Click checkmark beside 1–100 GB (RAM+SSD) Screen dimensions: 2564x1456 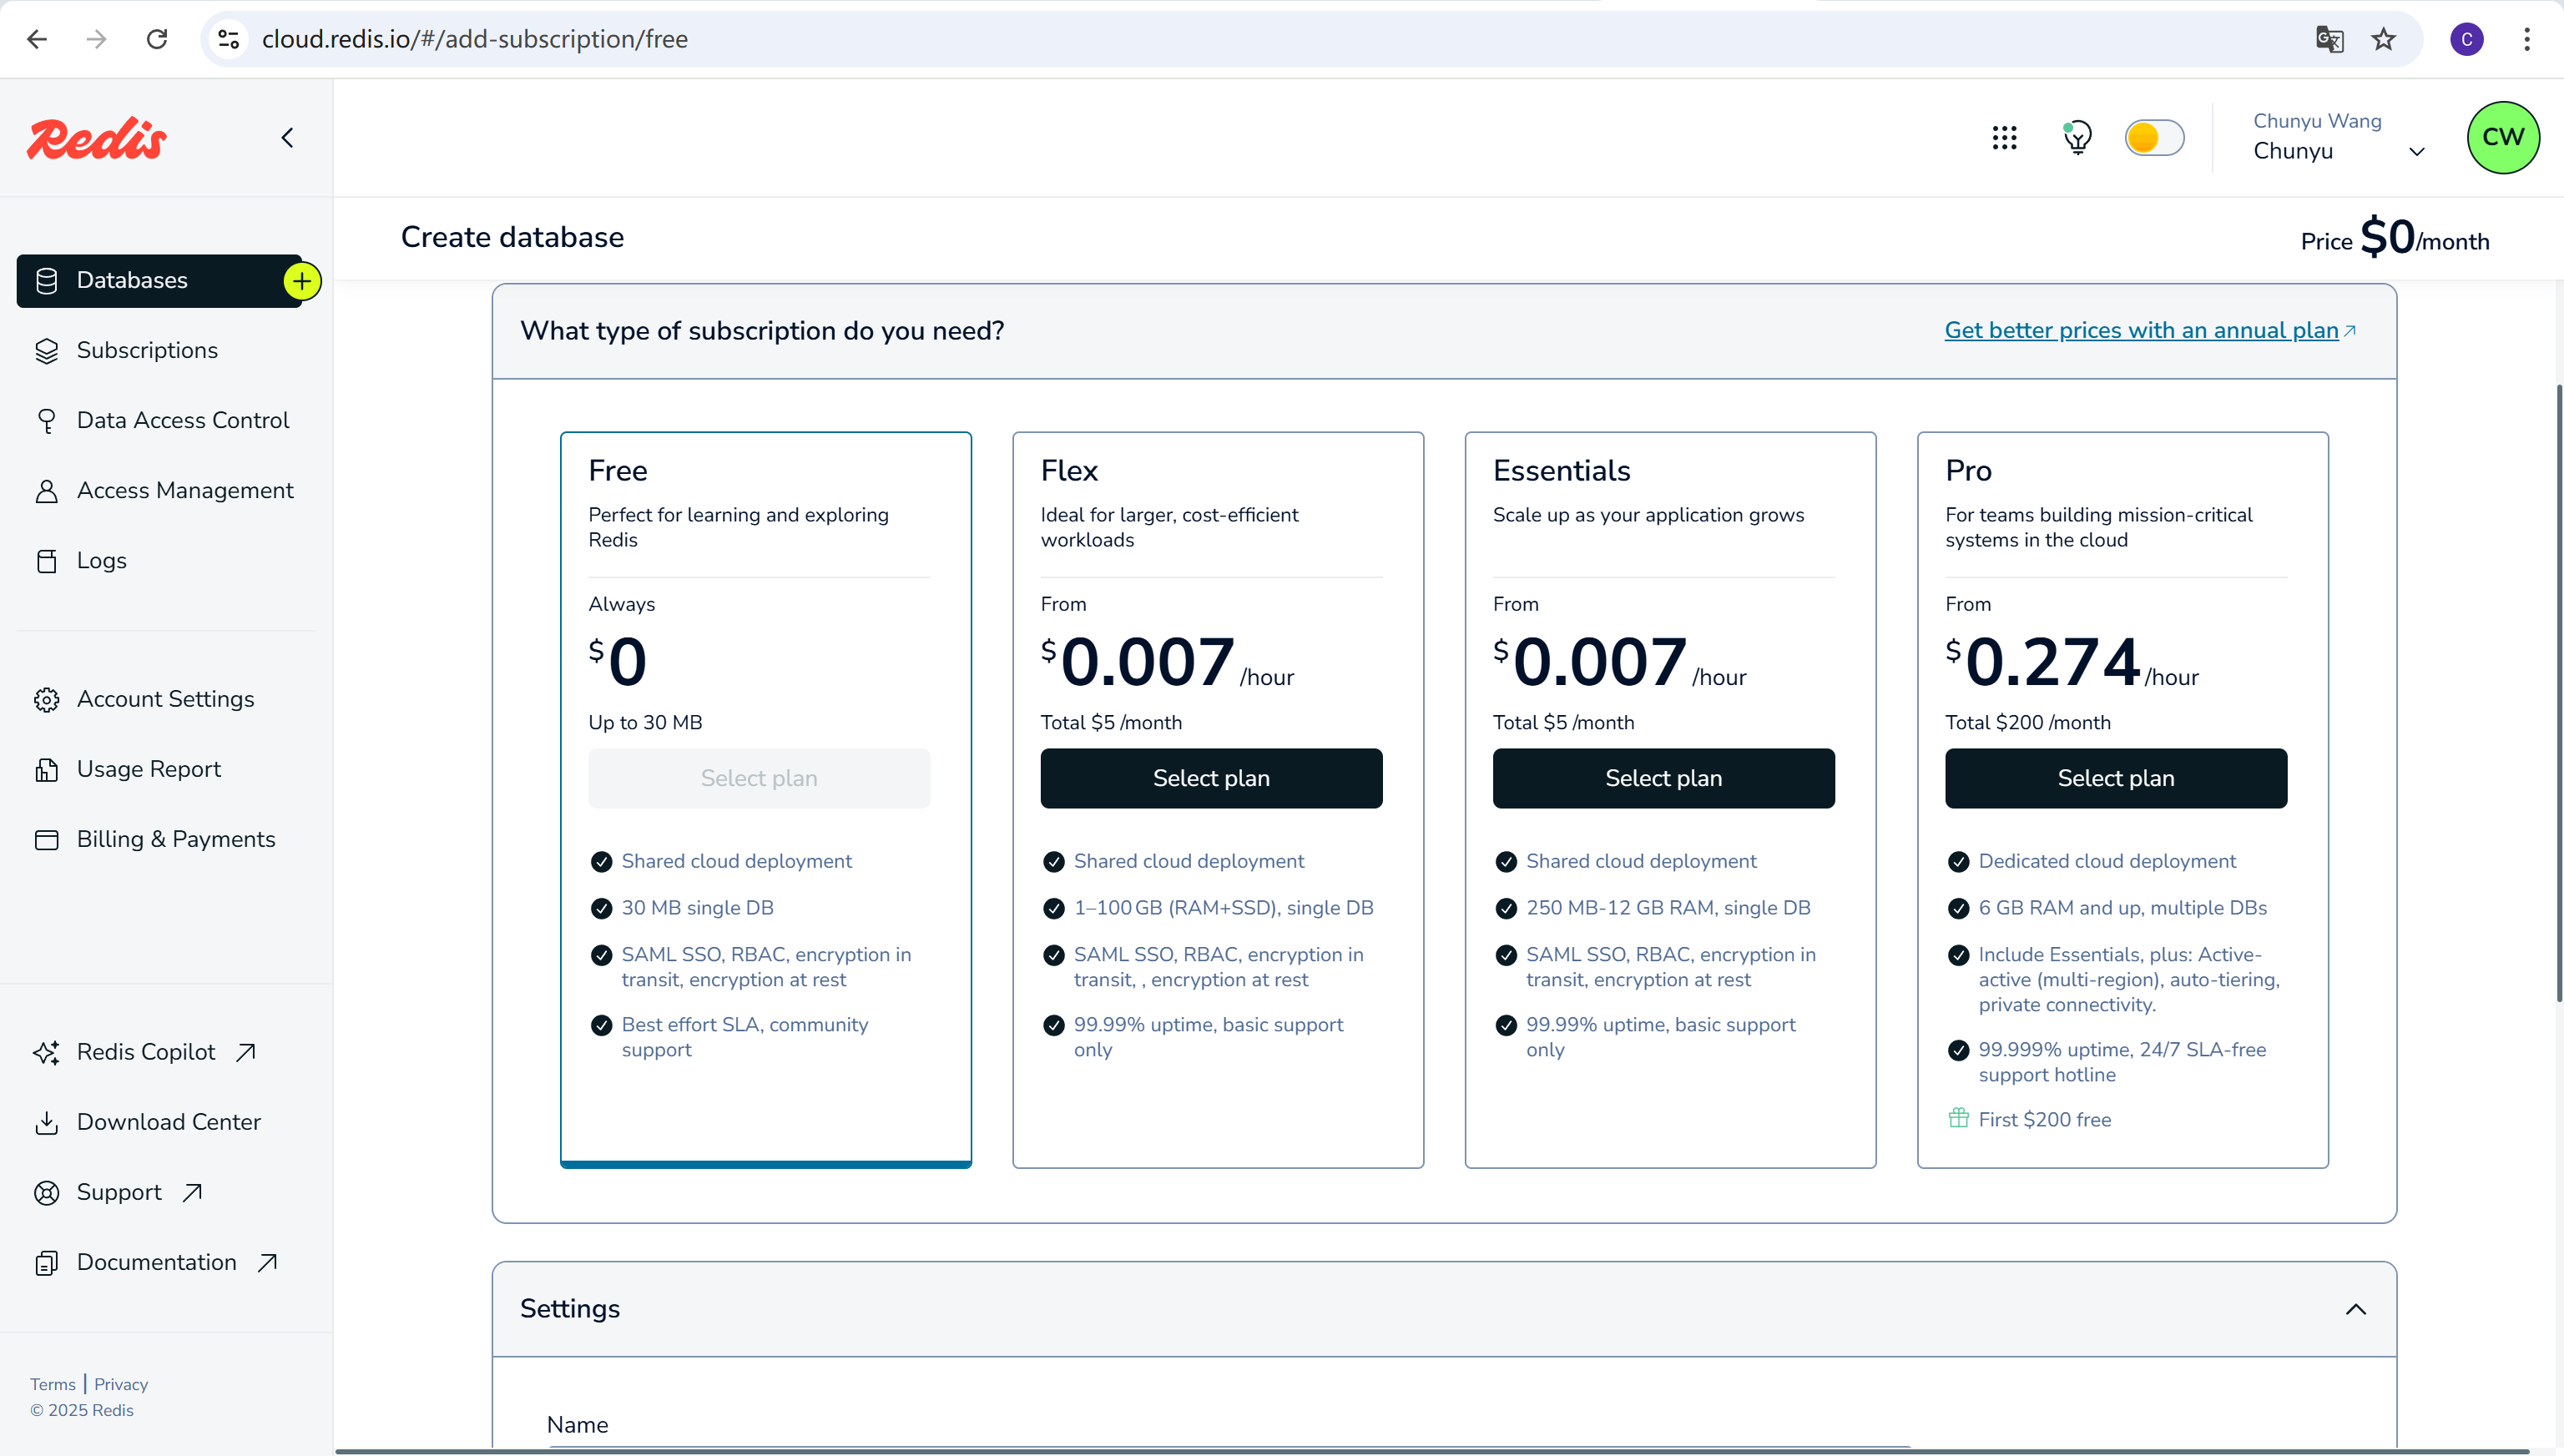click(1053, 908)
